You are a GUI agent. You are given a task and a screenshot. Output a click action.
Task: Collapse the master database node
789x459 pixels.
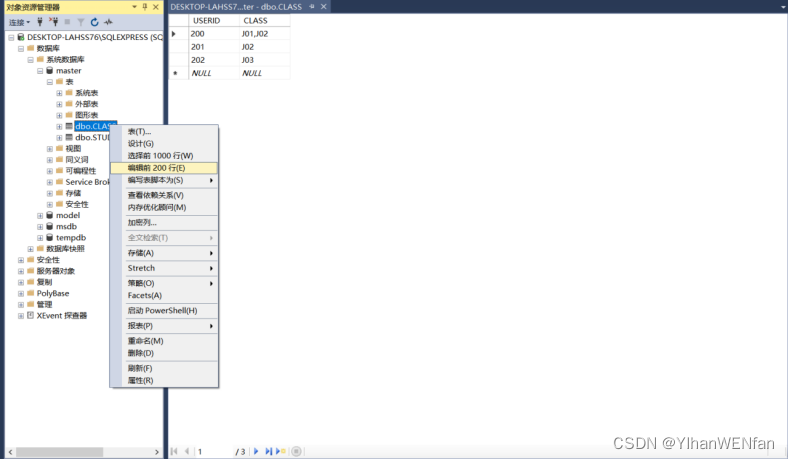pyautogui.click(x=40, y=71)
